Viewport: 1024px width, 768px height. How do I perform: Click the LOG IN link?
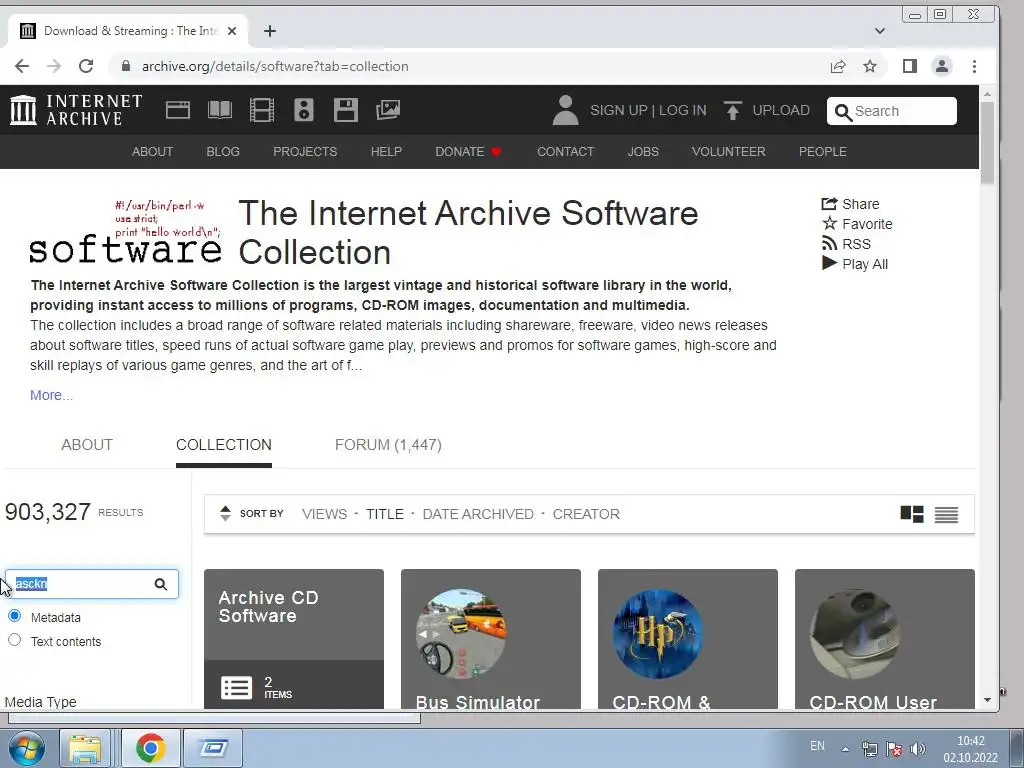[x=682, y=110]
